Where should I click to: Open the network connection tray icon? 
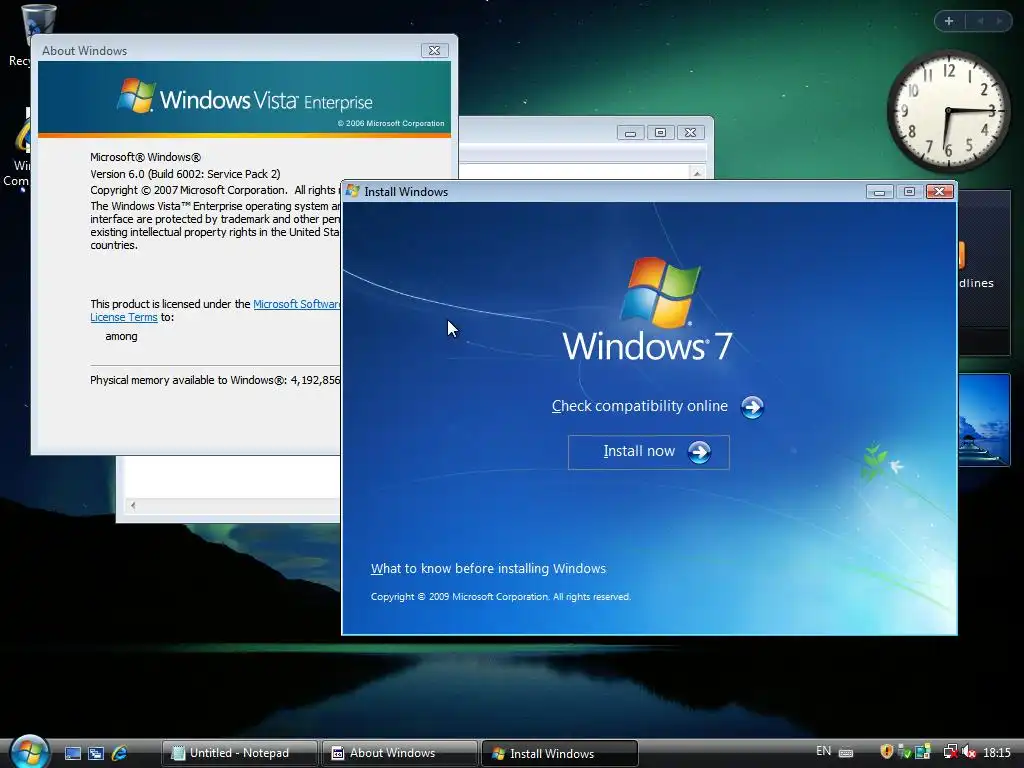coord(950,752)
